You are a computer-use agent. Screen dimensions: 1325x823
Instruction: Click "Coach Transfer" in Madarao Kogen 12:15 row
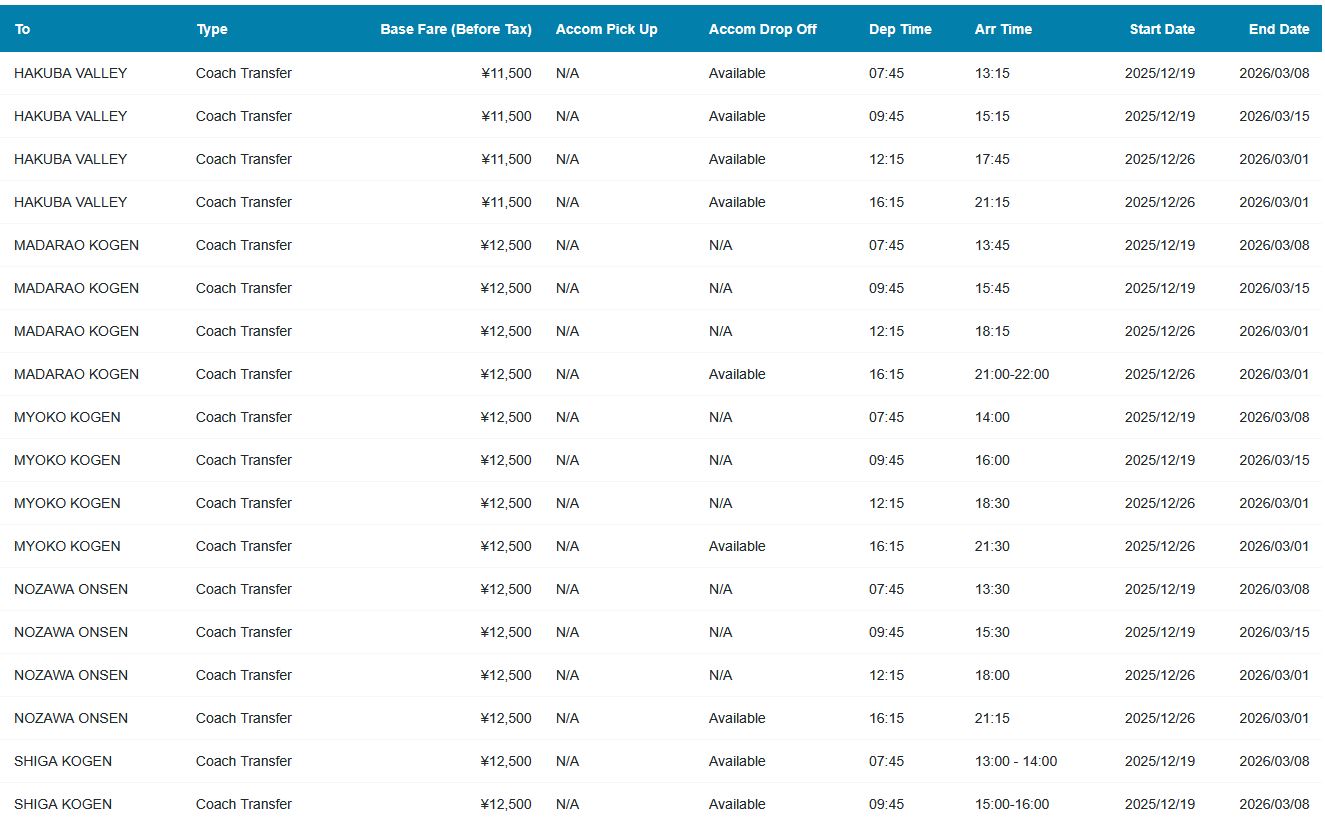[244, 331]
